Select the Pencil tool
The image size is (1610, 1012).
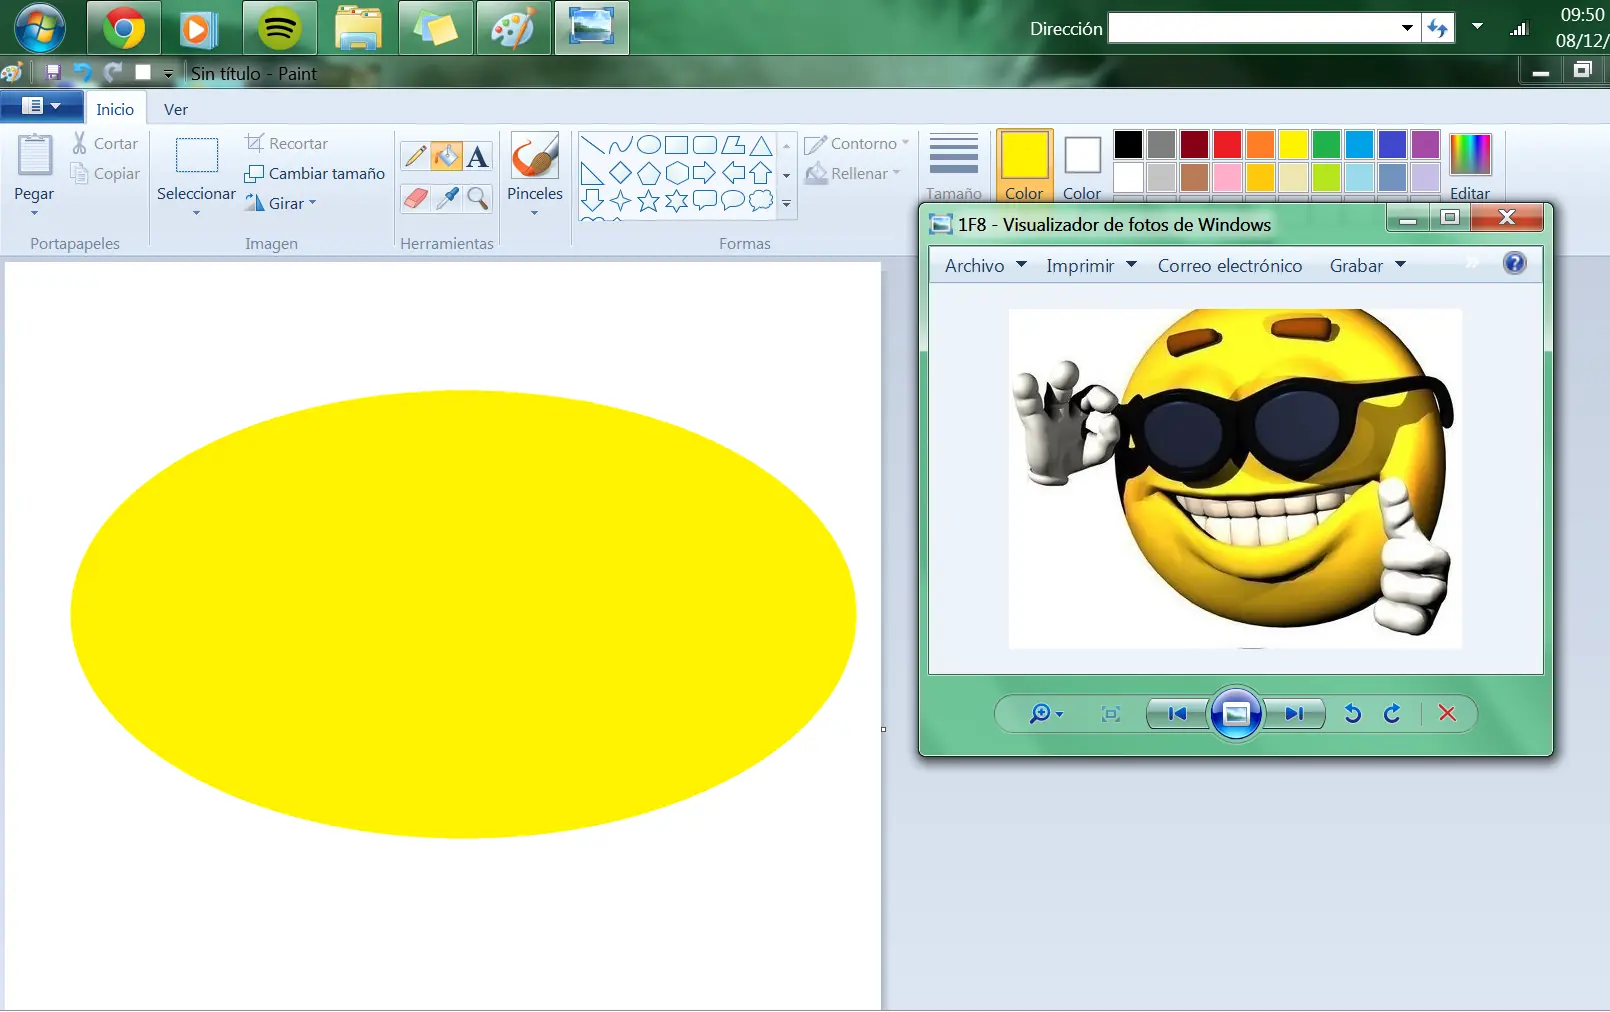click(415, 156)
